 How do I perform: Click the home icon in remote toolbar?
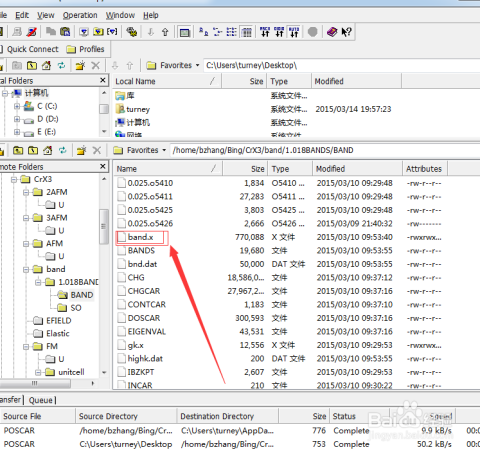[x=48, y=150]
